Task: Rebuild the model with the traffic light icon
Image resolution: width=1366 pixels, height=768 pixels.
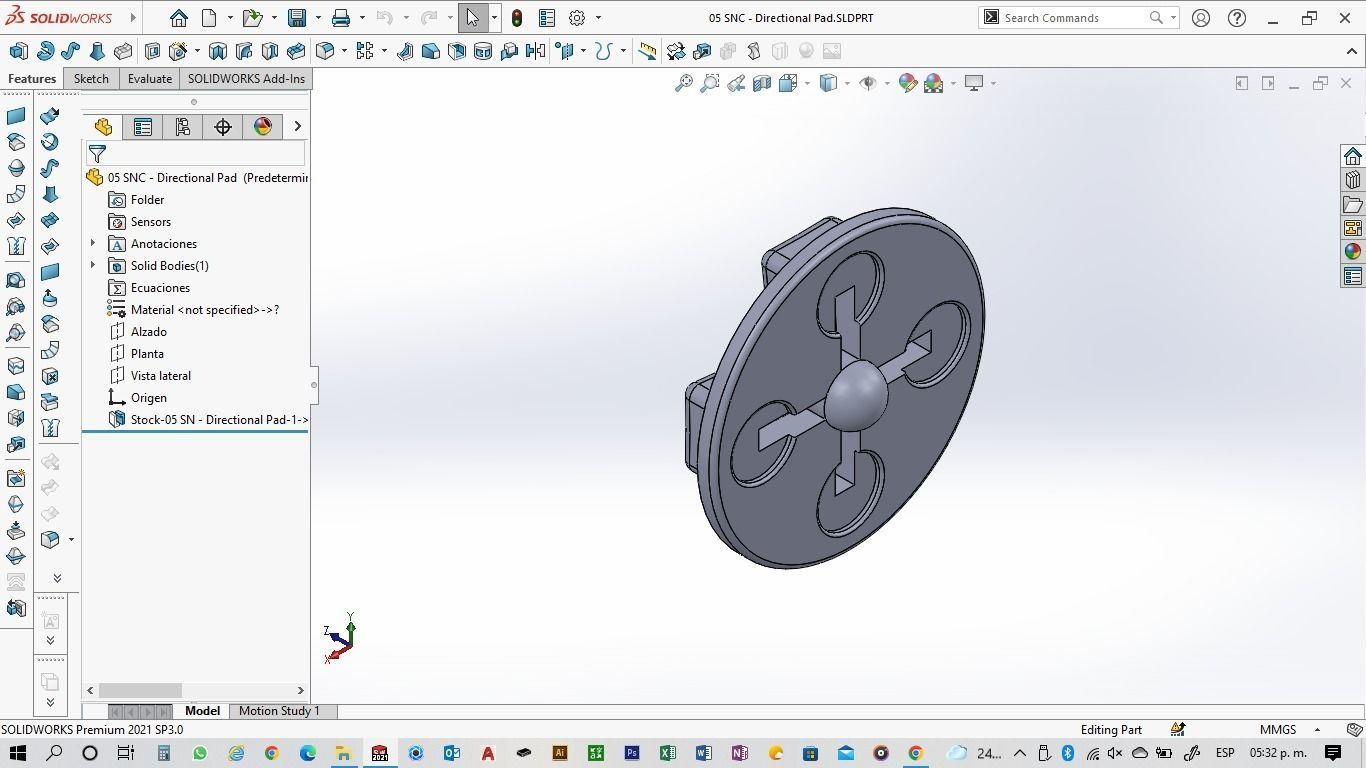Action: coord(516,18)
